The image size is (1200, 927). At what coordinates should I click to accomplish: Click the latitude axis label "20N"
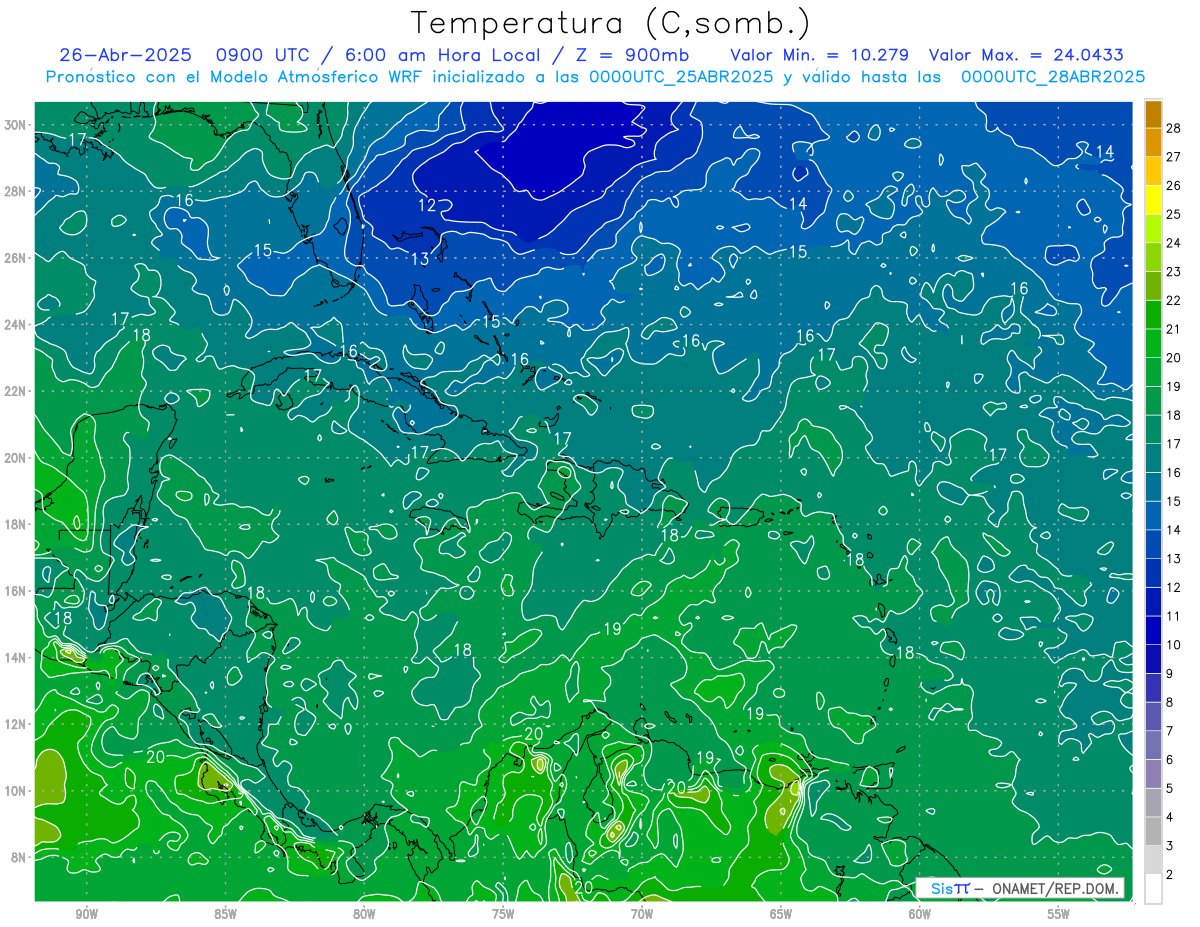(x=17, y=457)
